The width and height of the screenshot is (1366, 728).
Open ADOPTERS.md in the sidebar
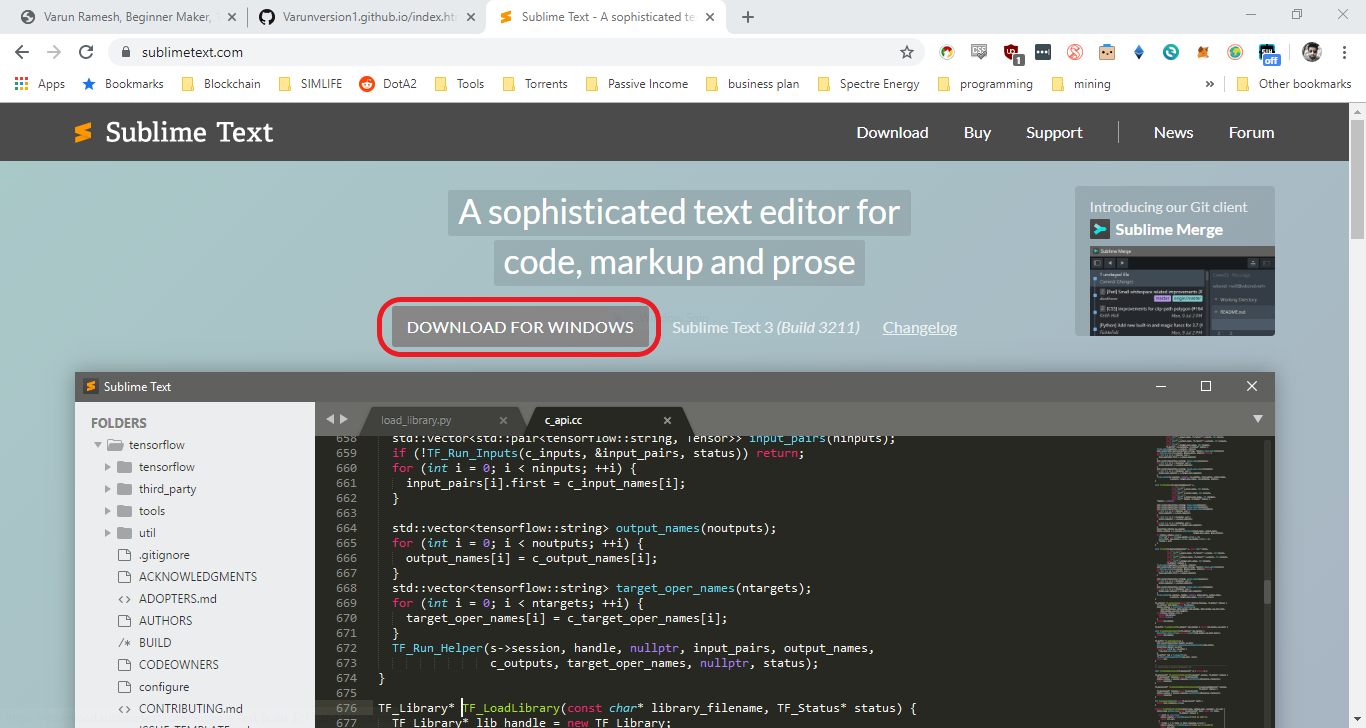click(167, 599)
